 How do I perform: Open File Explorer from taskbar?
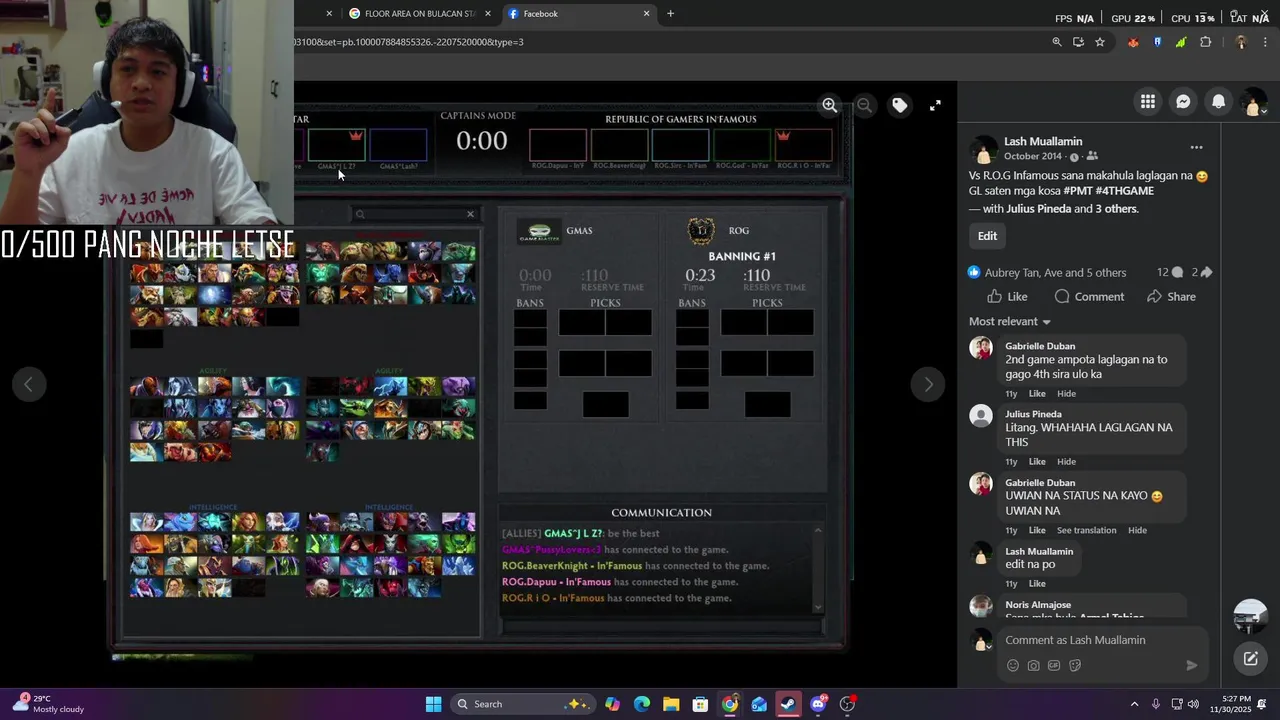coord(671,704)
